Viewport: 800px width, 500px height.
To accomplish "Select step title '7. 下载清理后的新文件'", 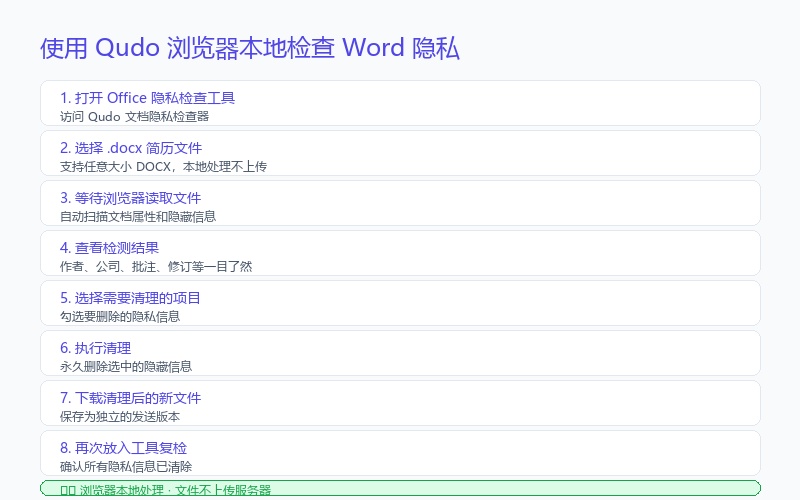I will coord(131,398).
